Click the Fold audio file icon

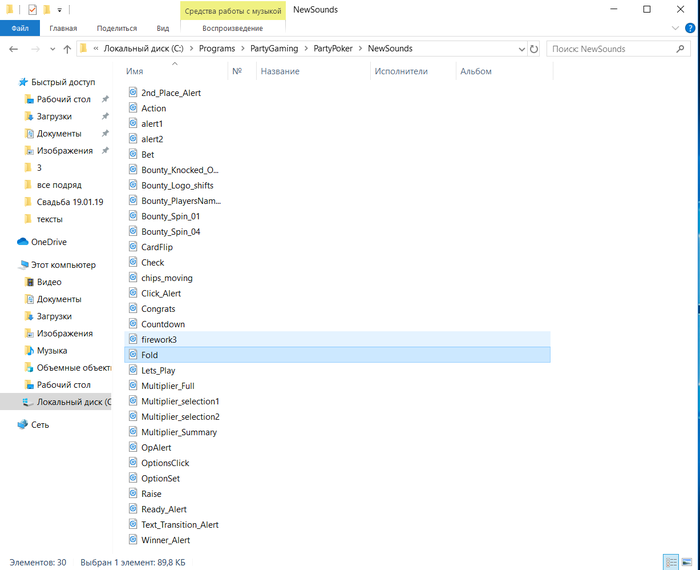133,354
